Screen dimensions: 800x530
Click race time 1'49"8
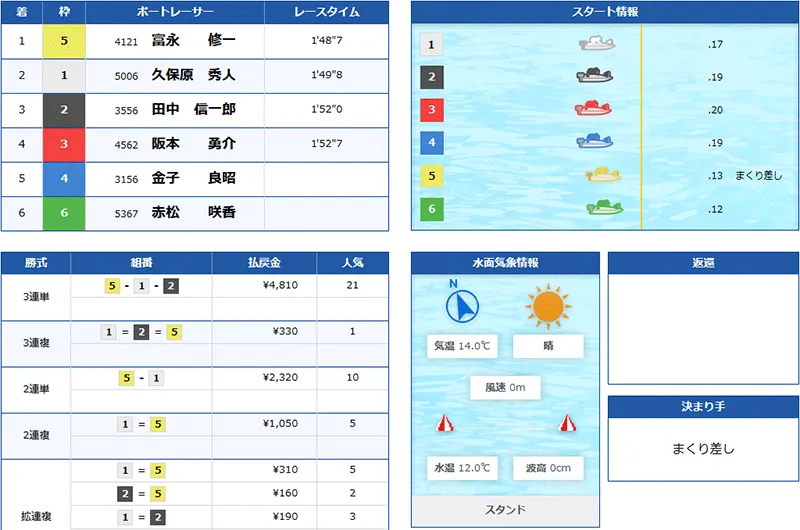point(327,75)
